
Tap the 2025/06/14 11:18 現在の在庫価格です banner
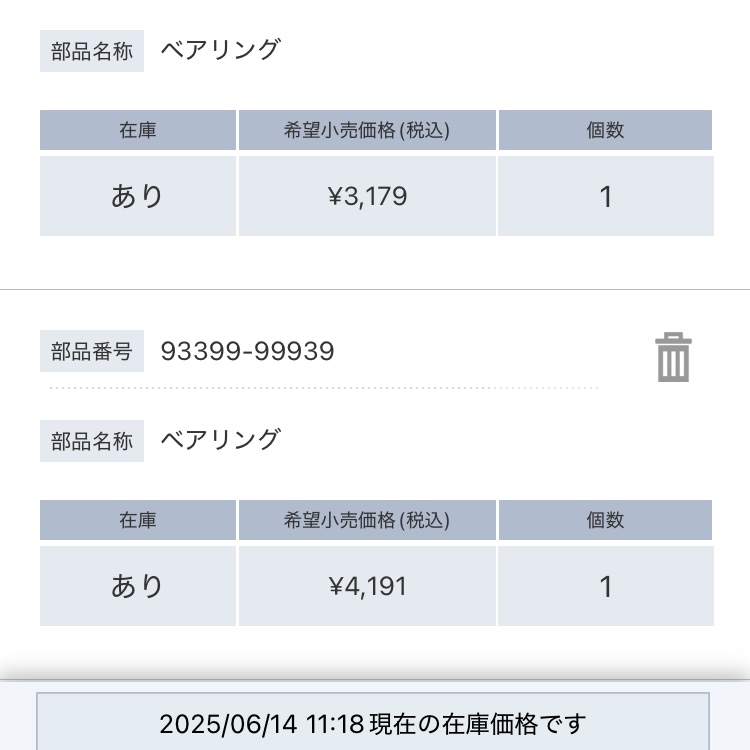coord(373,723)
